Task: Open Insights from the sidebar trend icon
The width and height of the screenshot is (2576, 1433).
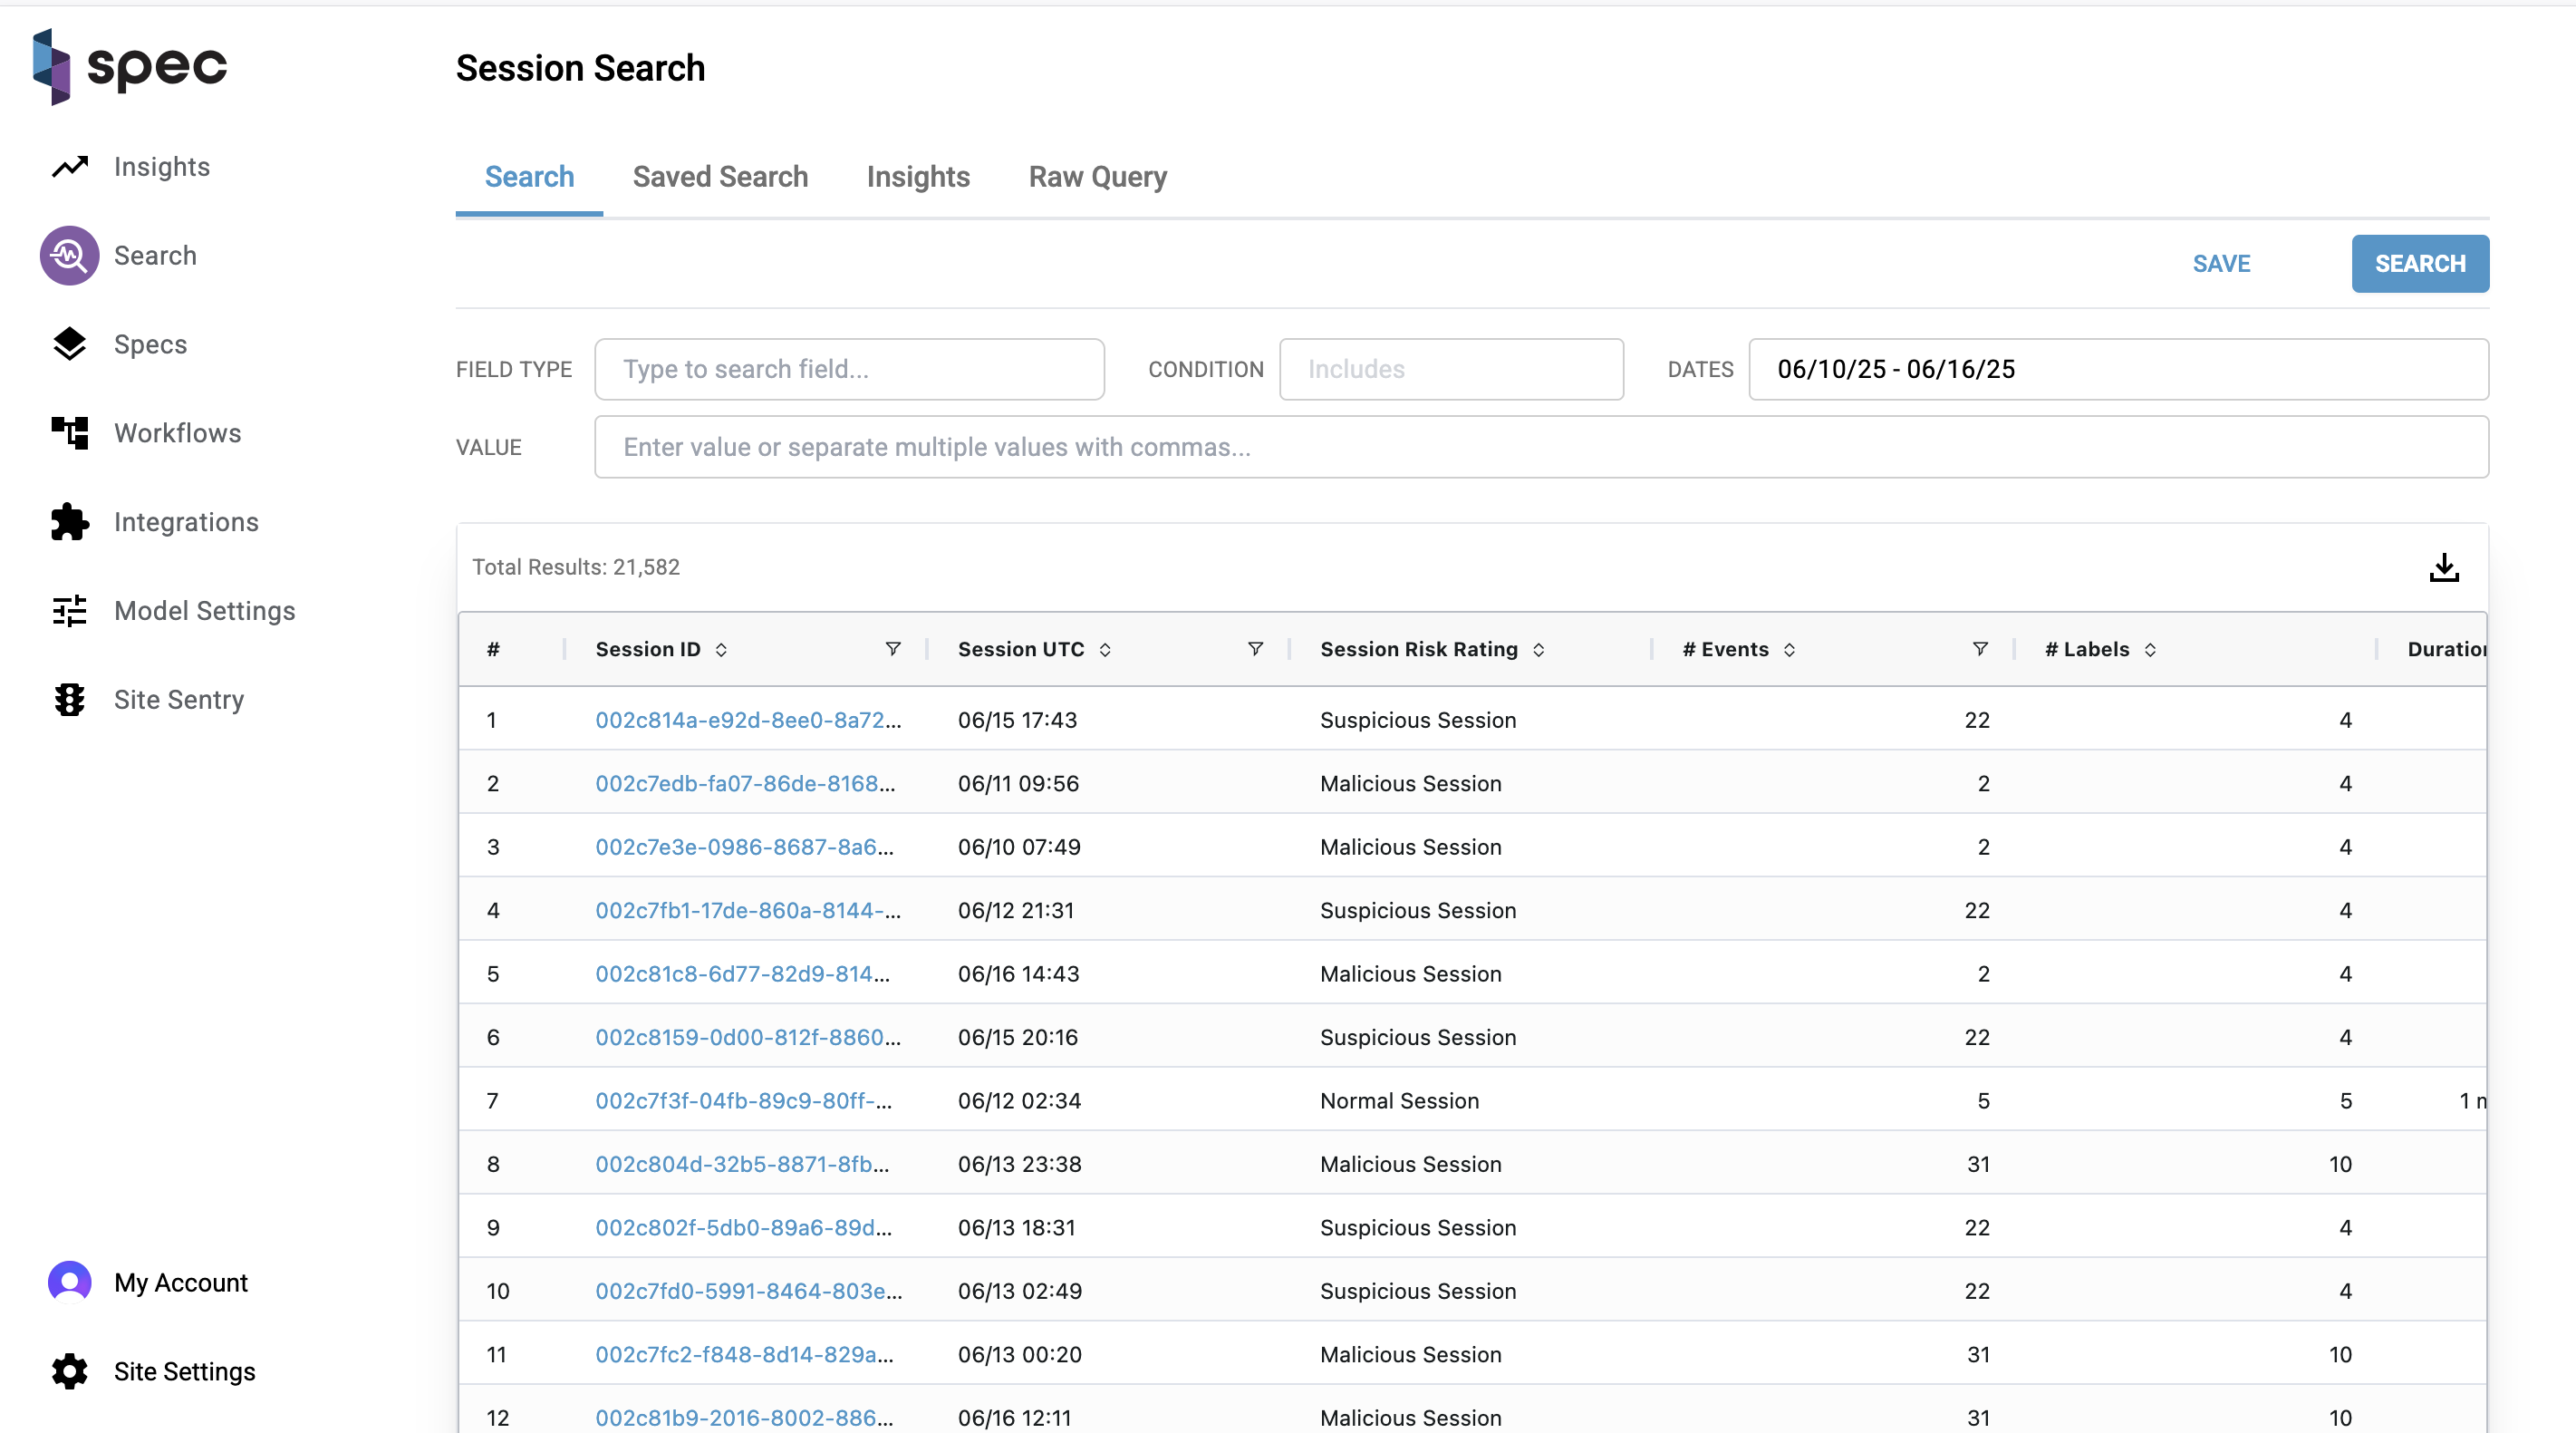Action: click(70, 167)
